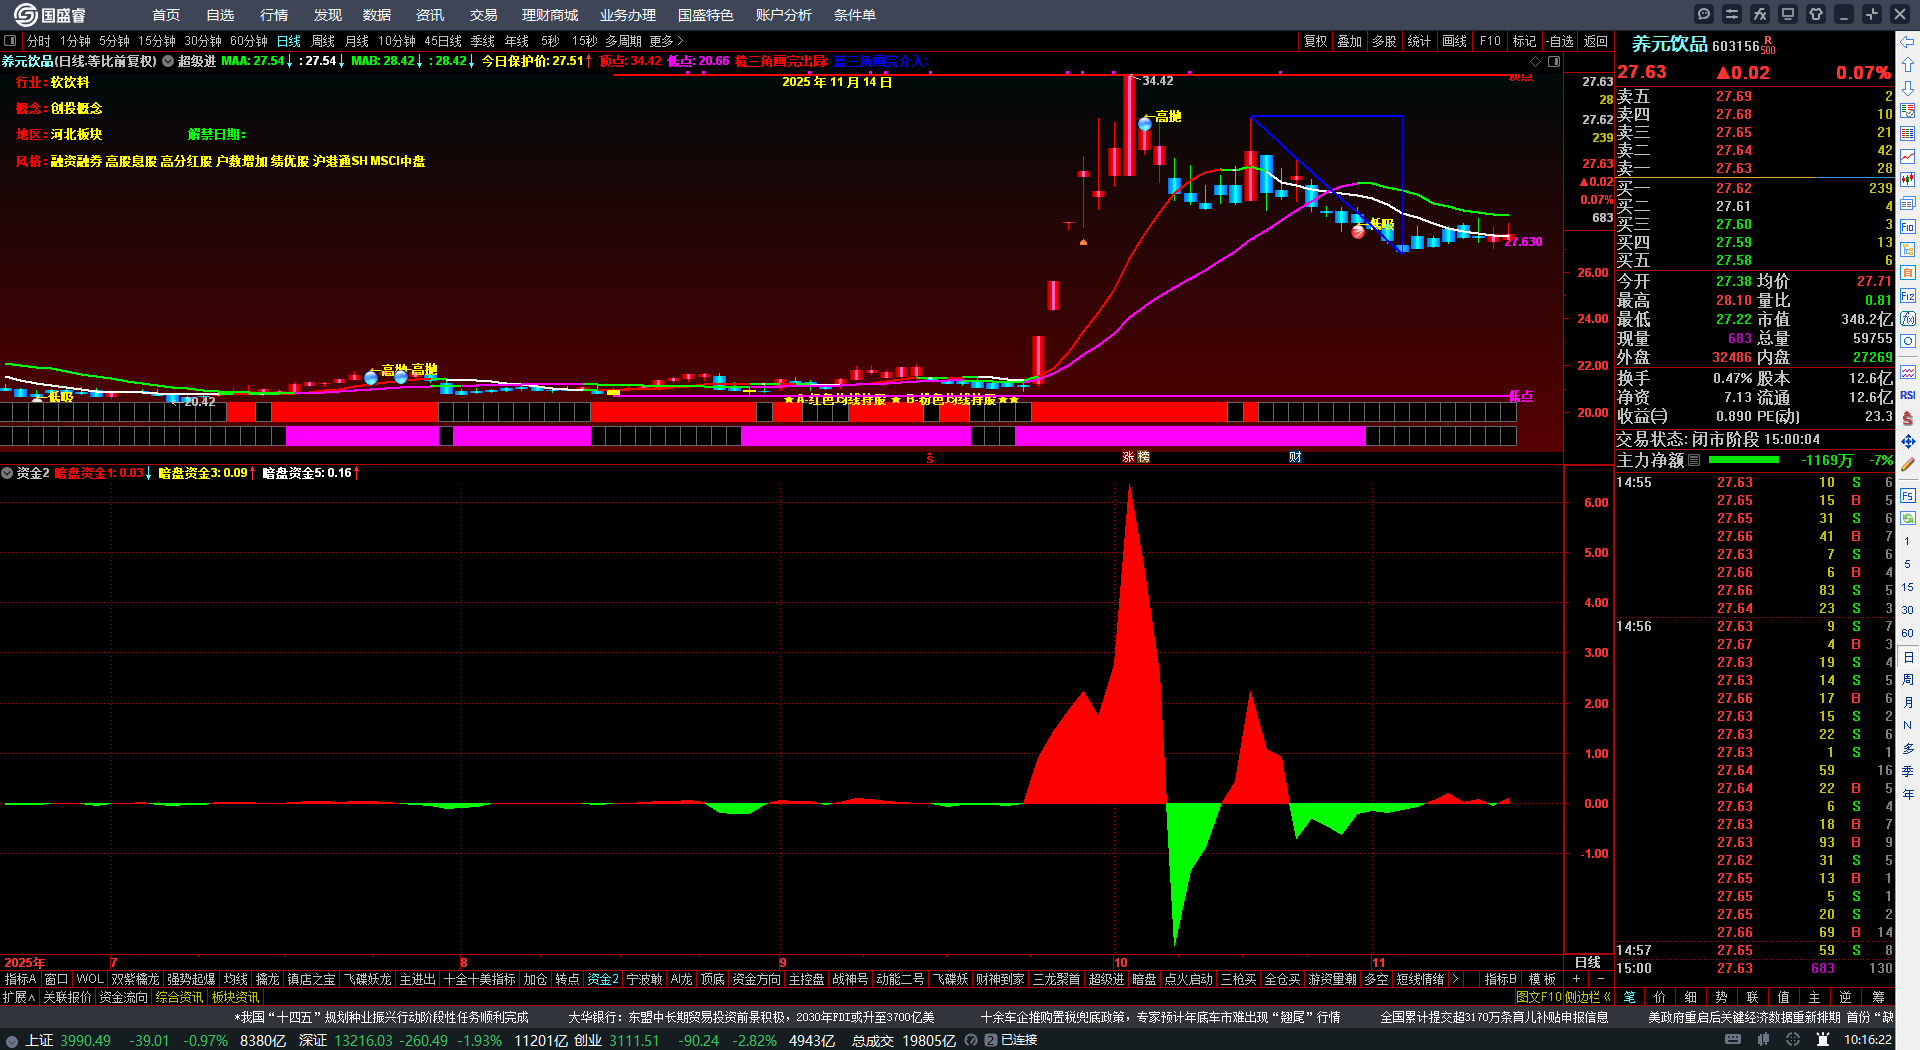Expand the 资金2 indicator panel dropdown
Screen dimensions: 1920x1050
point(7,473)
